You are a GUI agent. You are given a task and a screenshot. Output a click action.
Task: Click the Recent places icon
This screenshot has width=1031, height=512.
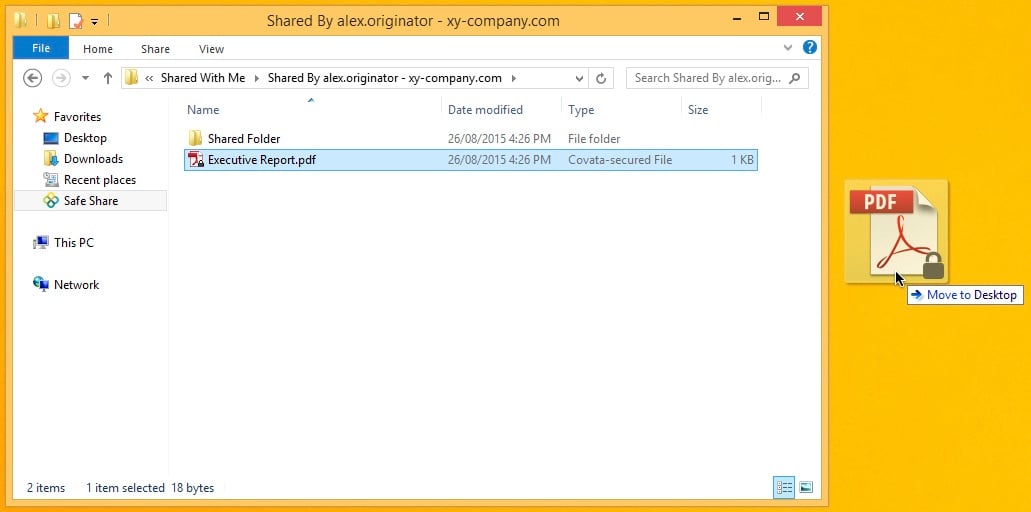pyautogui.click(x=51, y=179)
